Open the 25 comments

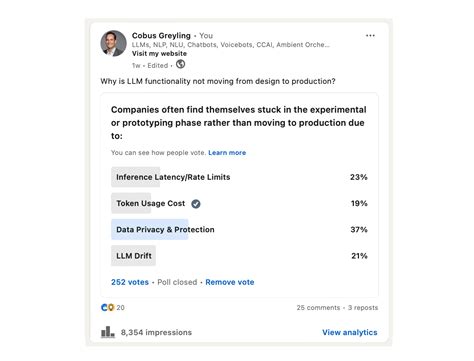[x=318, y=308]
